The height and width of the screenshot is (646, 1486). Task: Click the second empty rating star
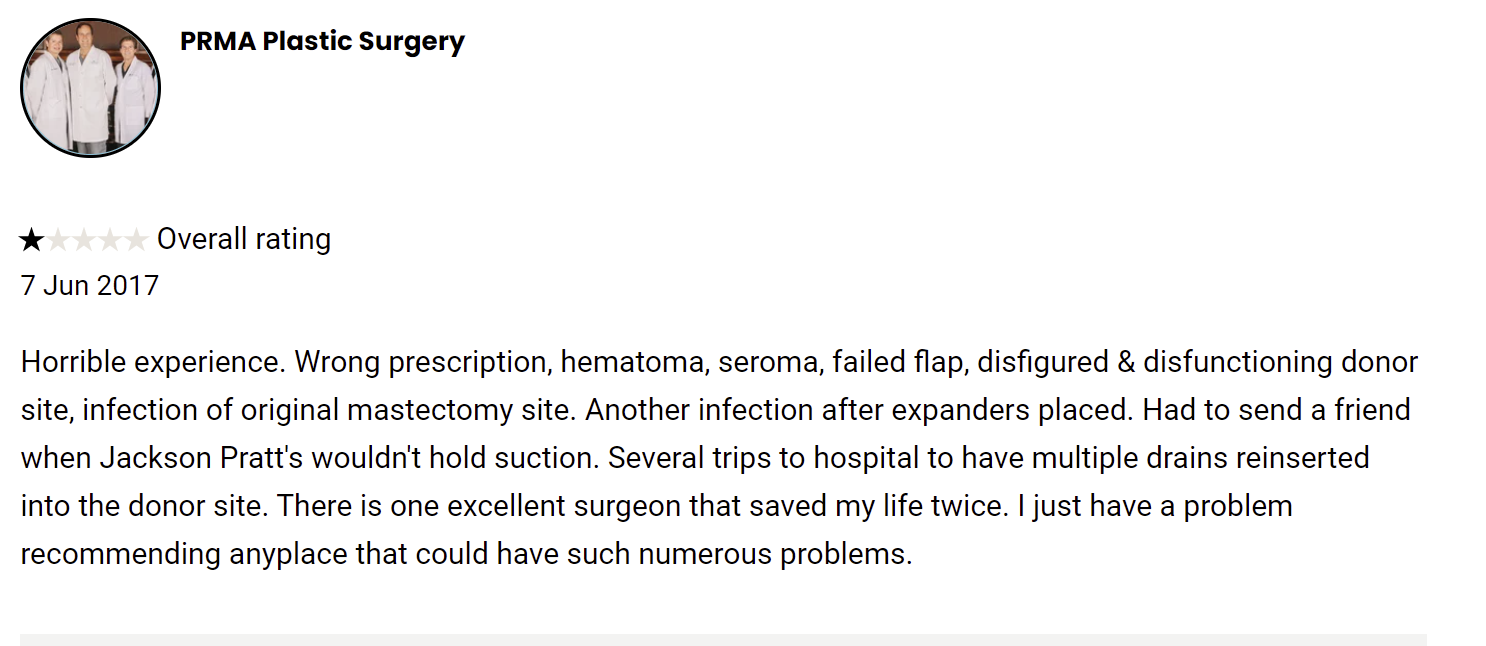[58, 240]
